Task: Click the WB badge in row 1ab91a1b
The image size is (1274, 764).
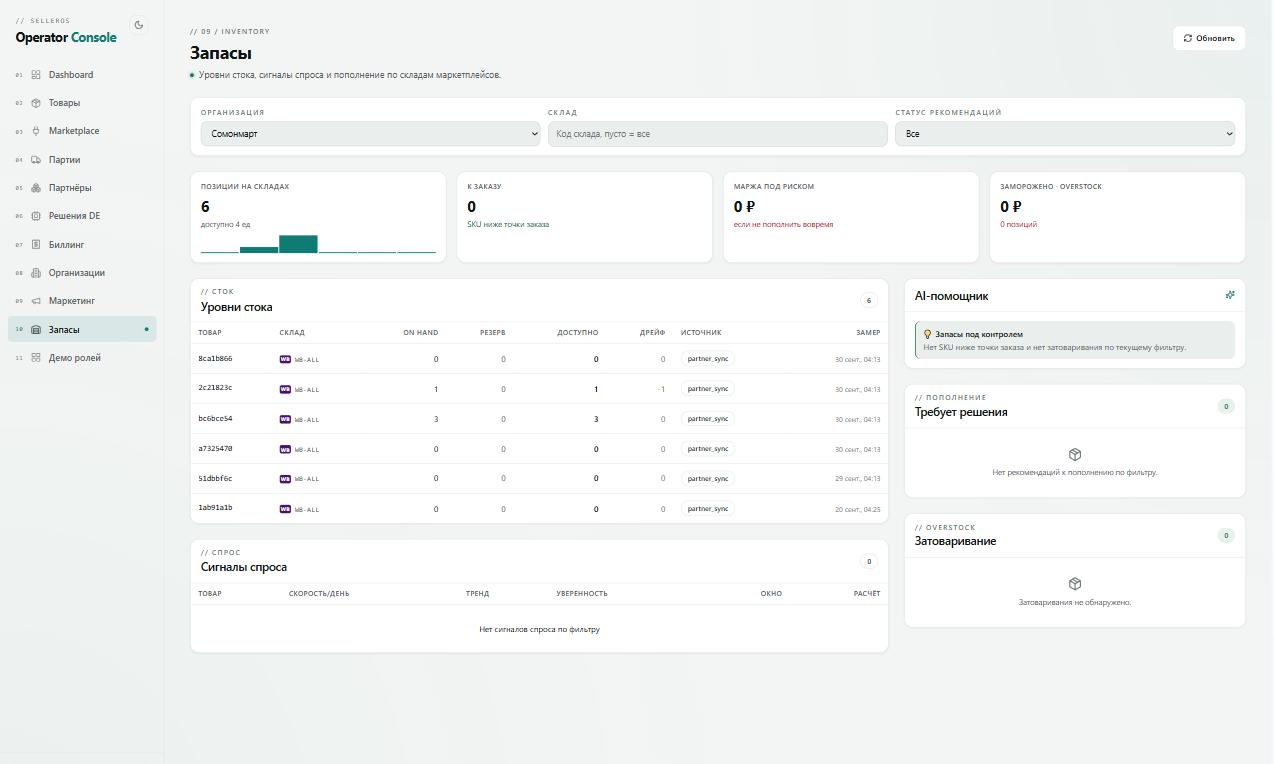Action: (x=285, y=509)
